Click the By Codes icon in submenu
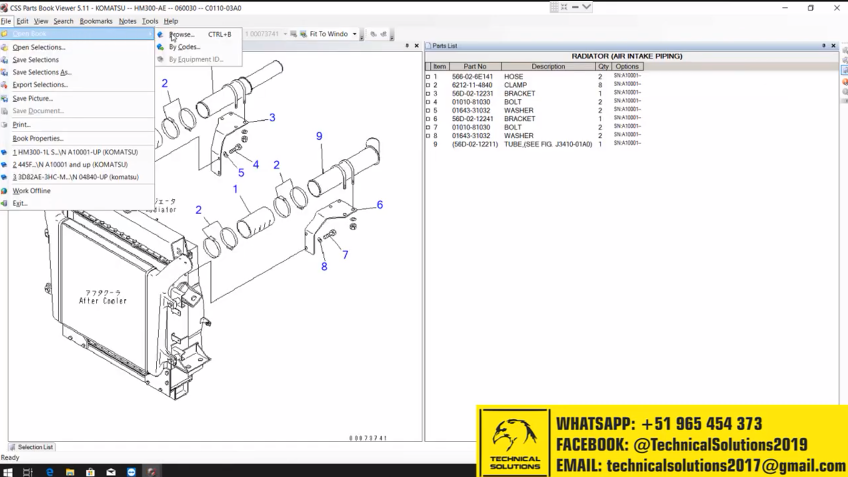Viewport: 848px width, 477px height. click(x=161, y=47)
